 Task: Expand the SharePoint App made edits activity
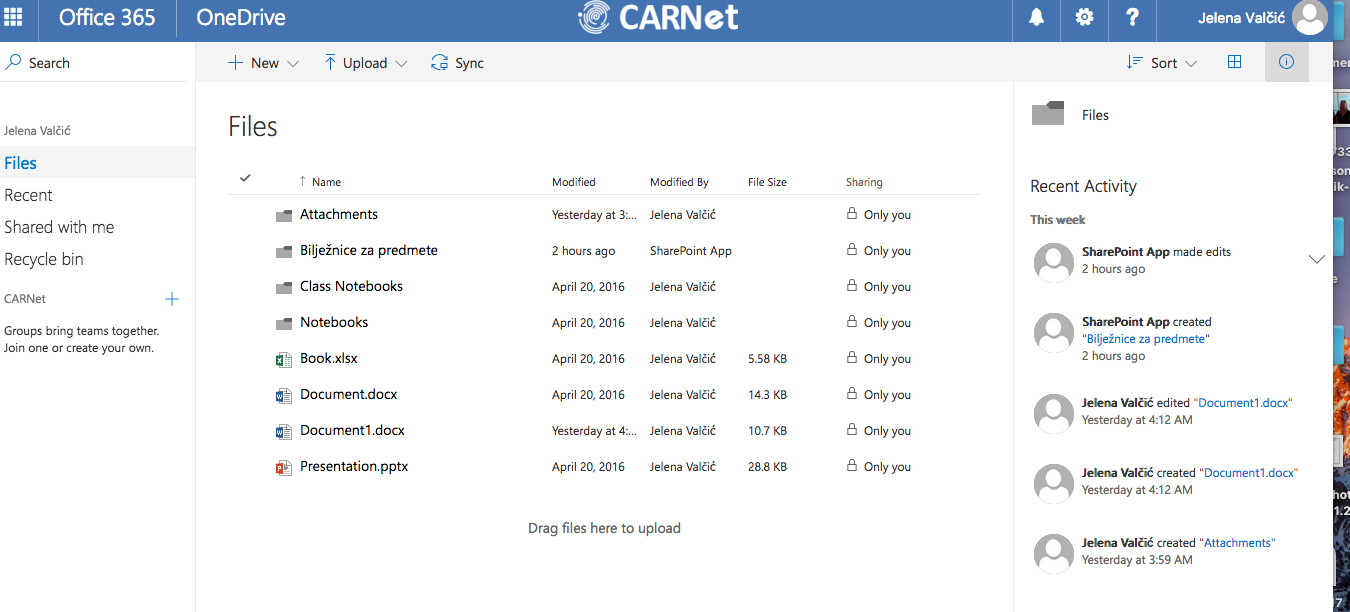click(x=1316, y=260)
